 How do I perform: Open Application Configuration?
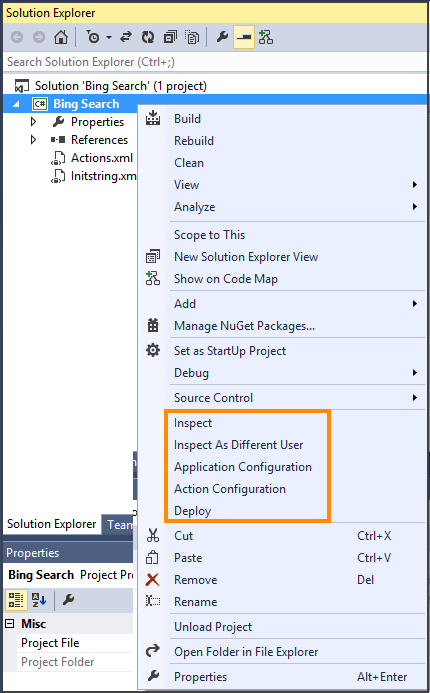[x=243, y=467]
